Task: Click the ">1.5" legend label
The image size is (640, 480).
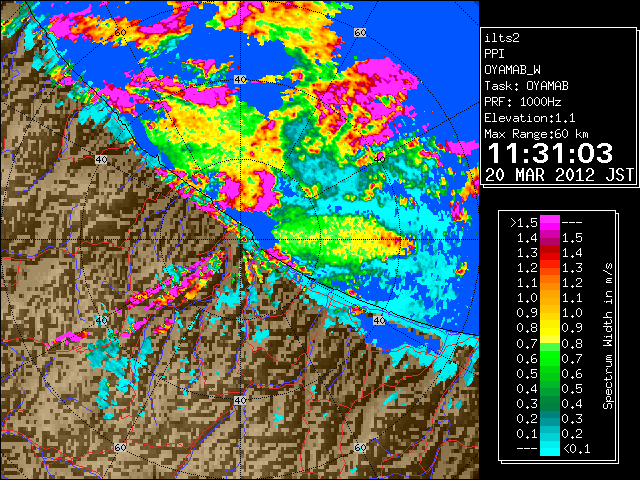Action: [x=523, y=222]
